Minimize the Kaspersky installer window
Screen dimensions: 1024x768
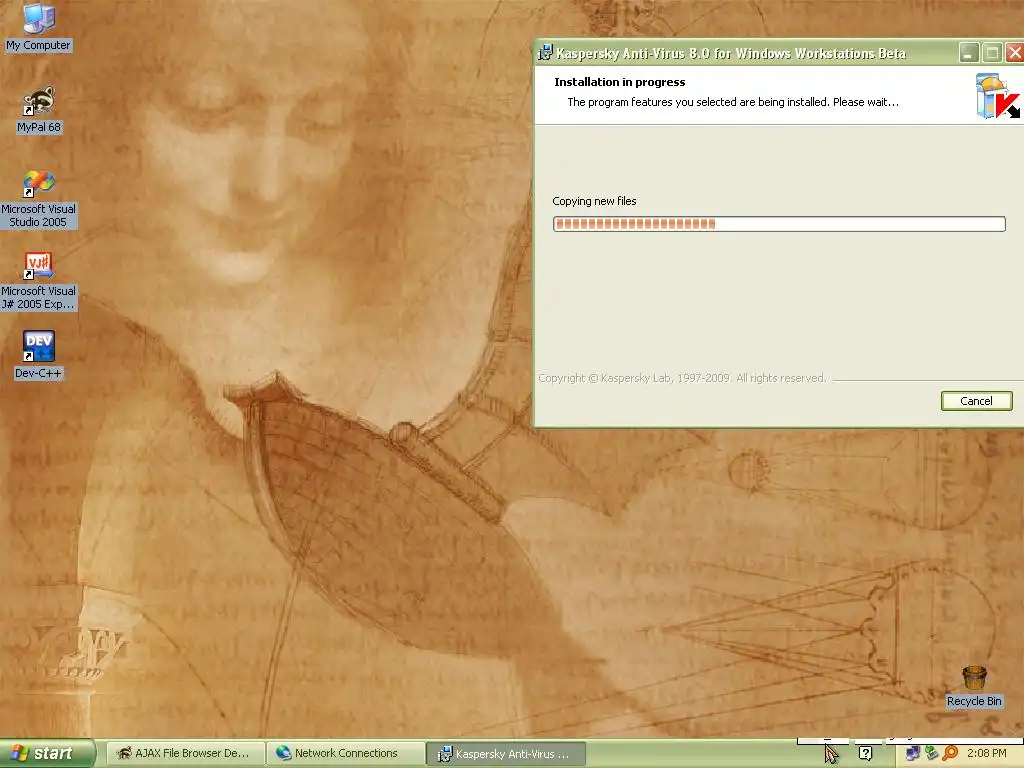(969, 53)
